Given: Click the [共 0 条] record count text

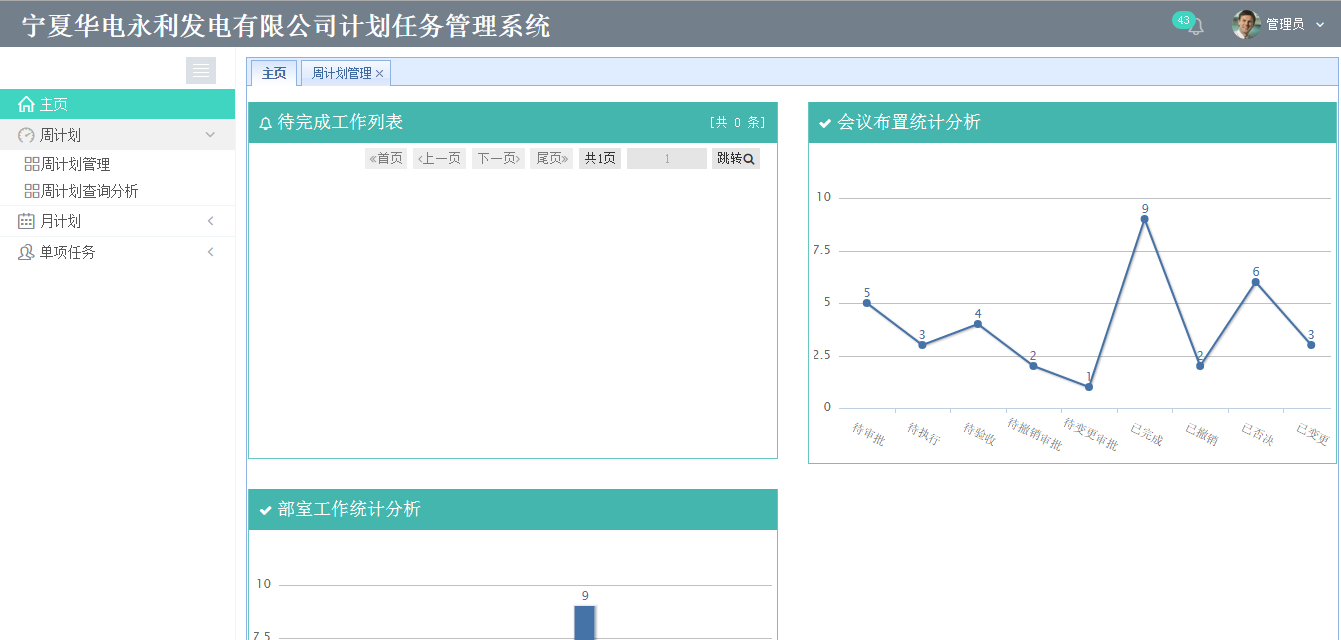Looking at the screenshot, I should tap(737, 123).
